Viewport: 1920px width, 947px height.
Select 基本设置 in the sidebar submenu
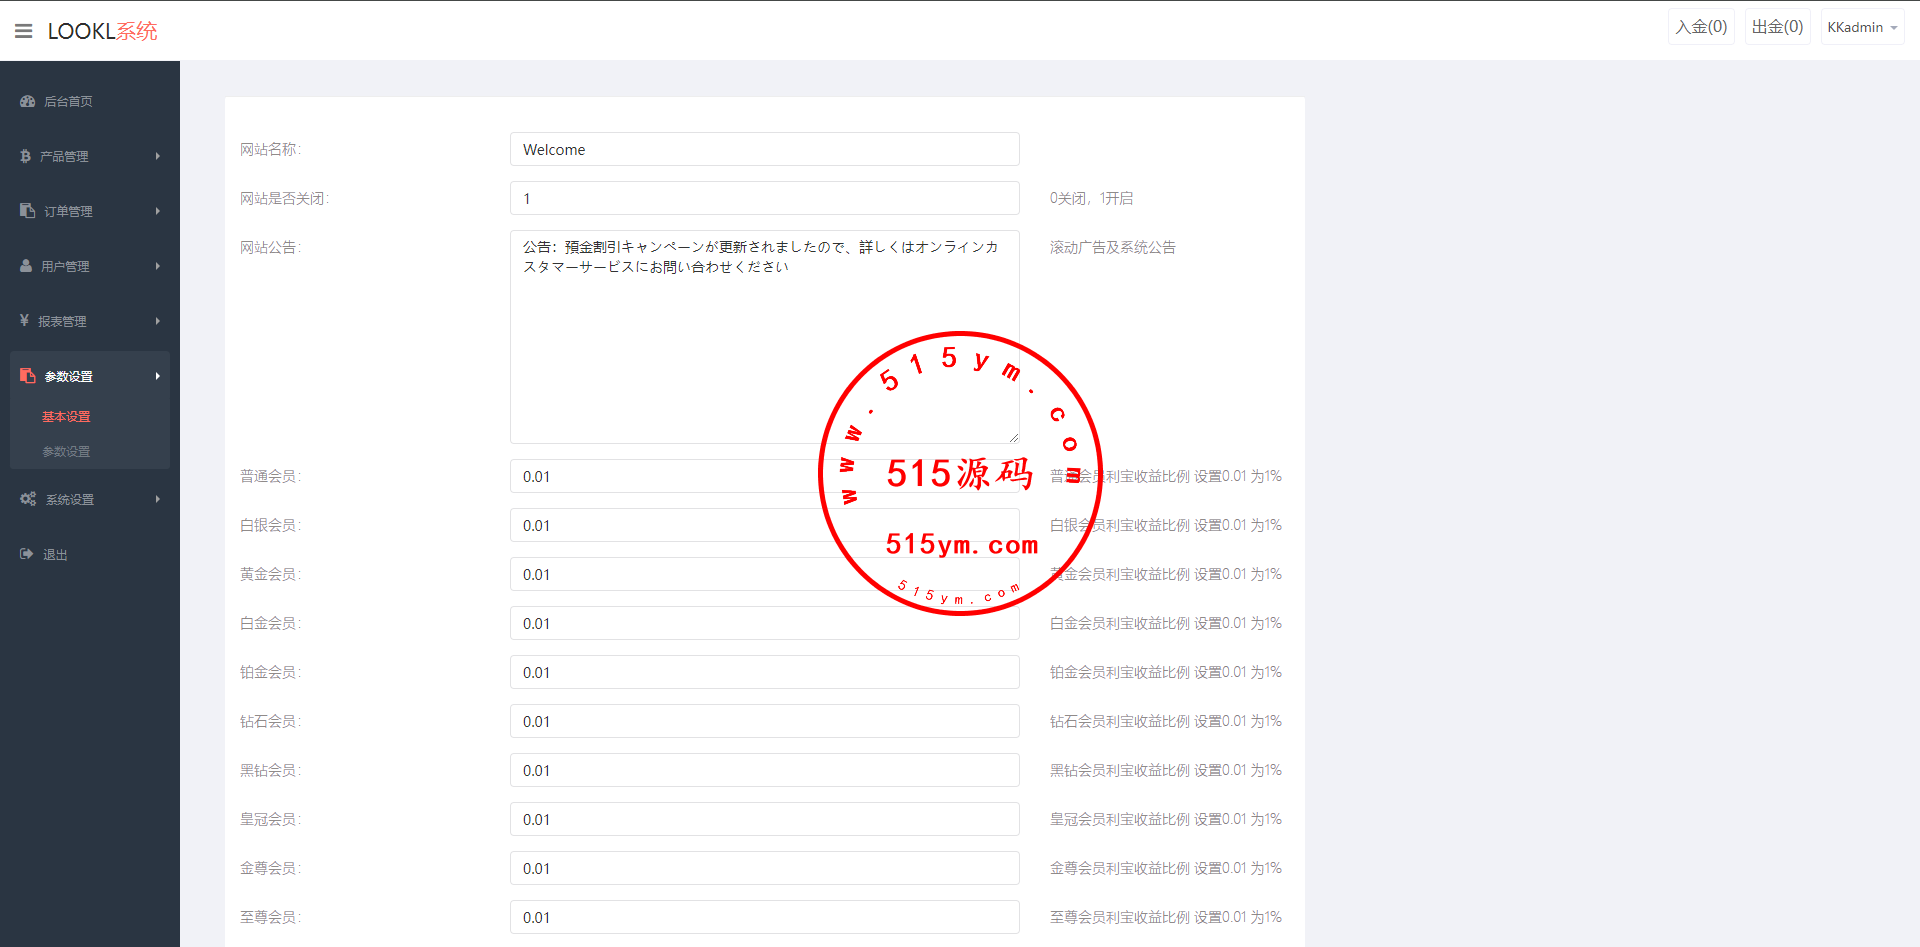coord(66,417)
